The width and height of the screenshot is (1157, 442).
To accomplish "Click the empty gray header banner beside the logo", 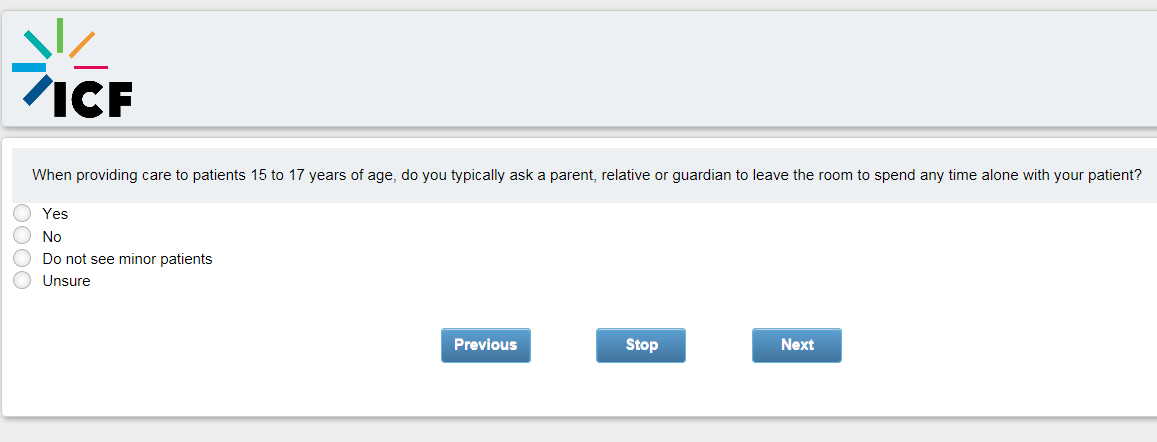I will tap(640, 70).
